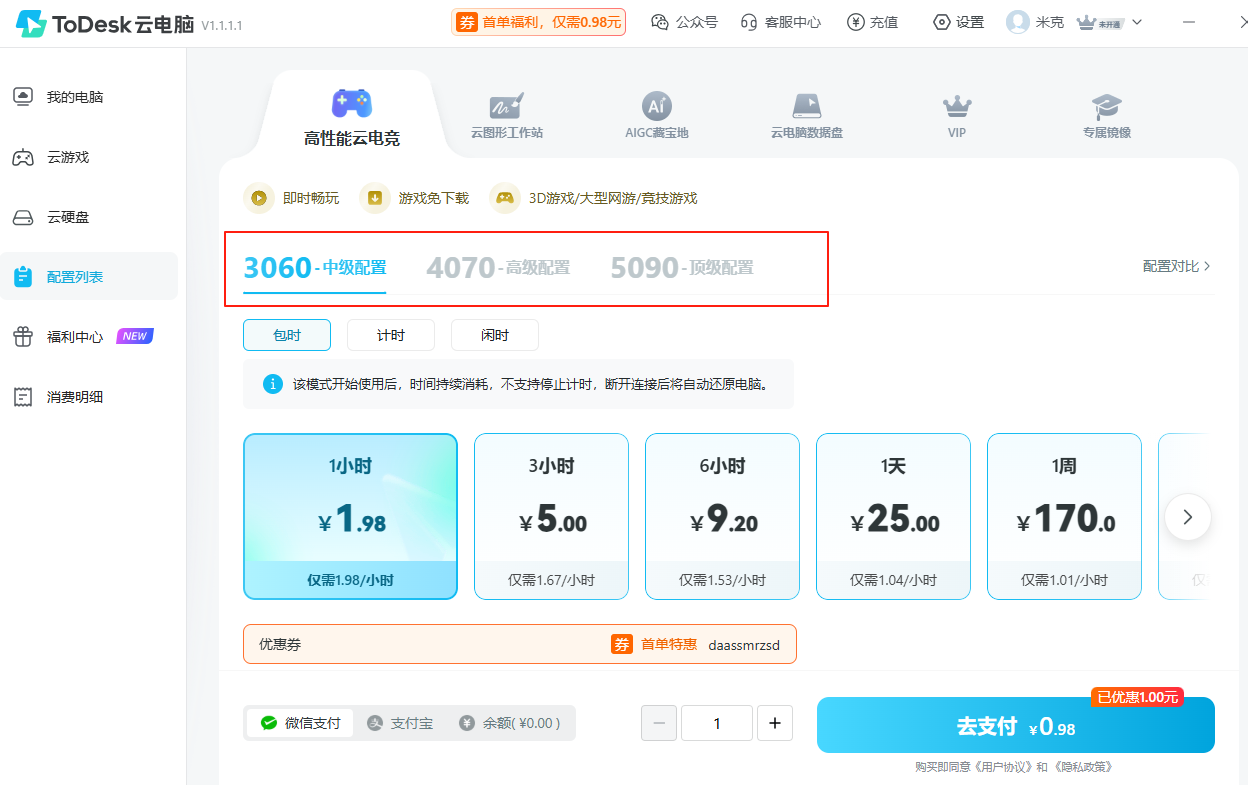Click the 游戏免下载 download icon
The height and width of the screenshot is (785, 1248).
pos(375,198)
